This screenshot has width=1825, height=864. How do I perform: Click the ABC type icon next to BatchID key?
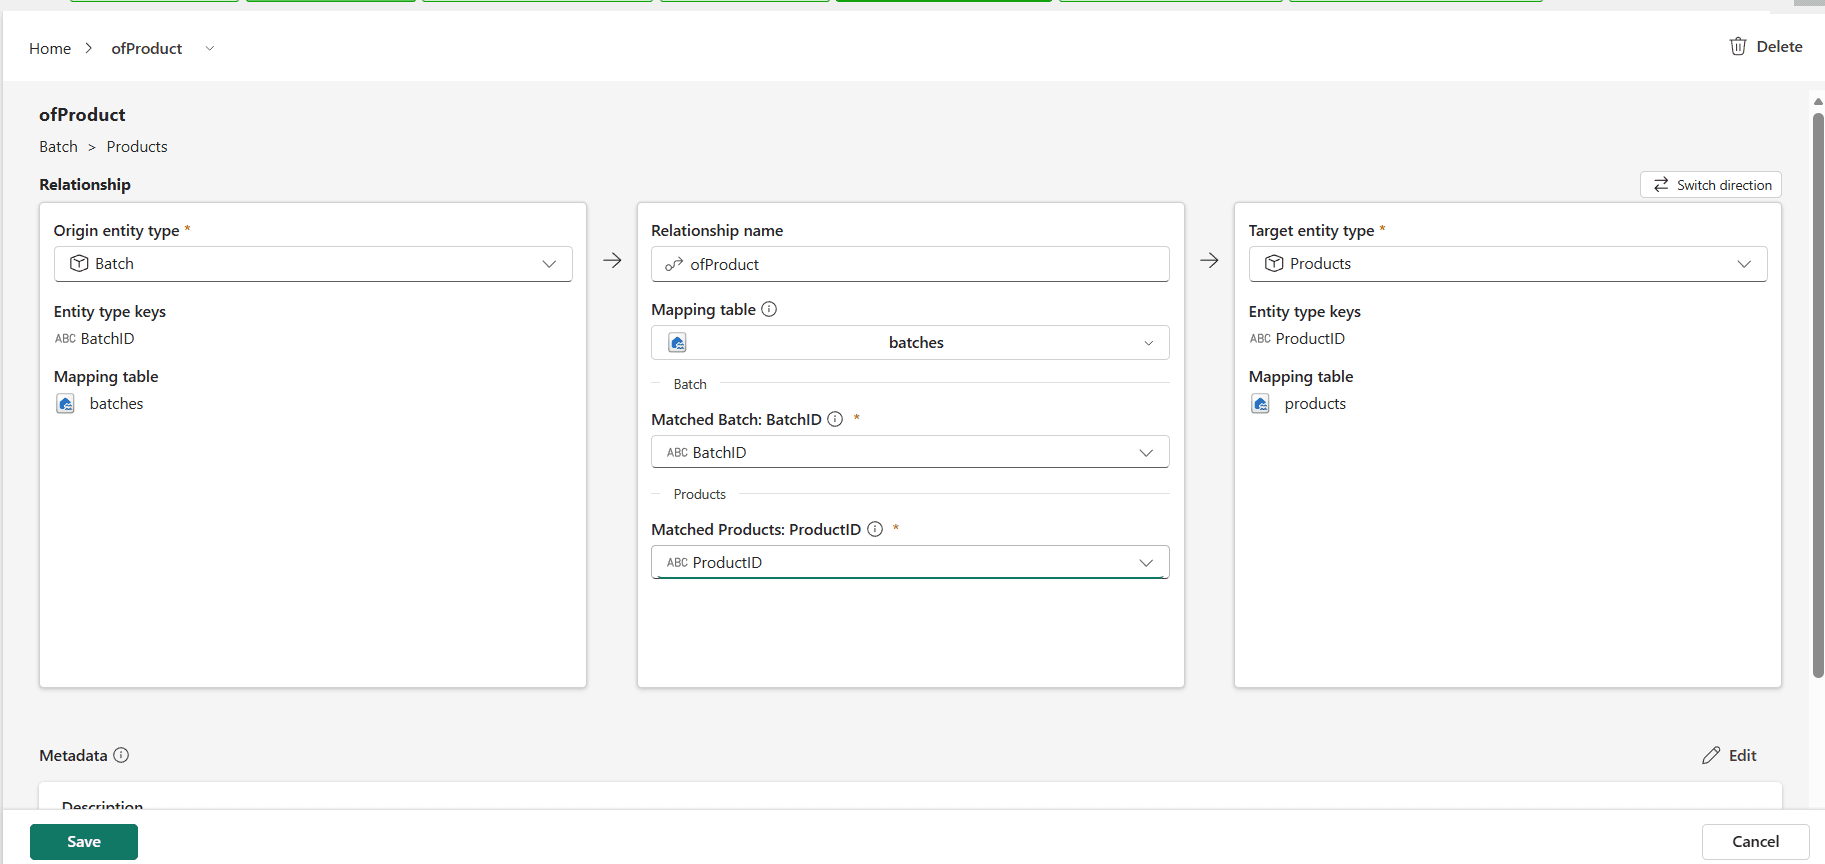pyautogui.click(x=65, y=339)
